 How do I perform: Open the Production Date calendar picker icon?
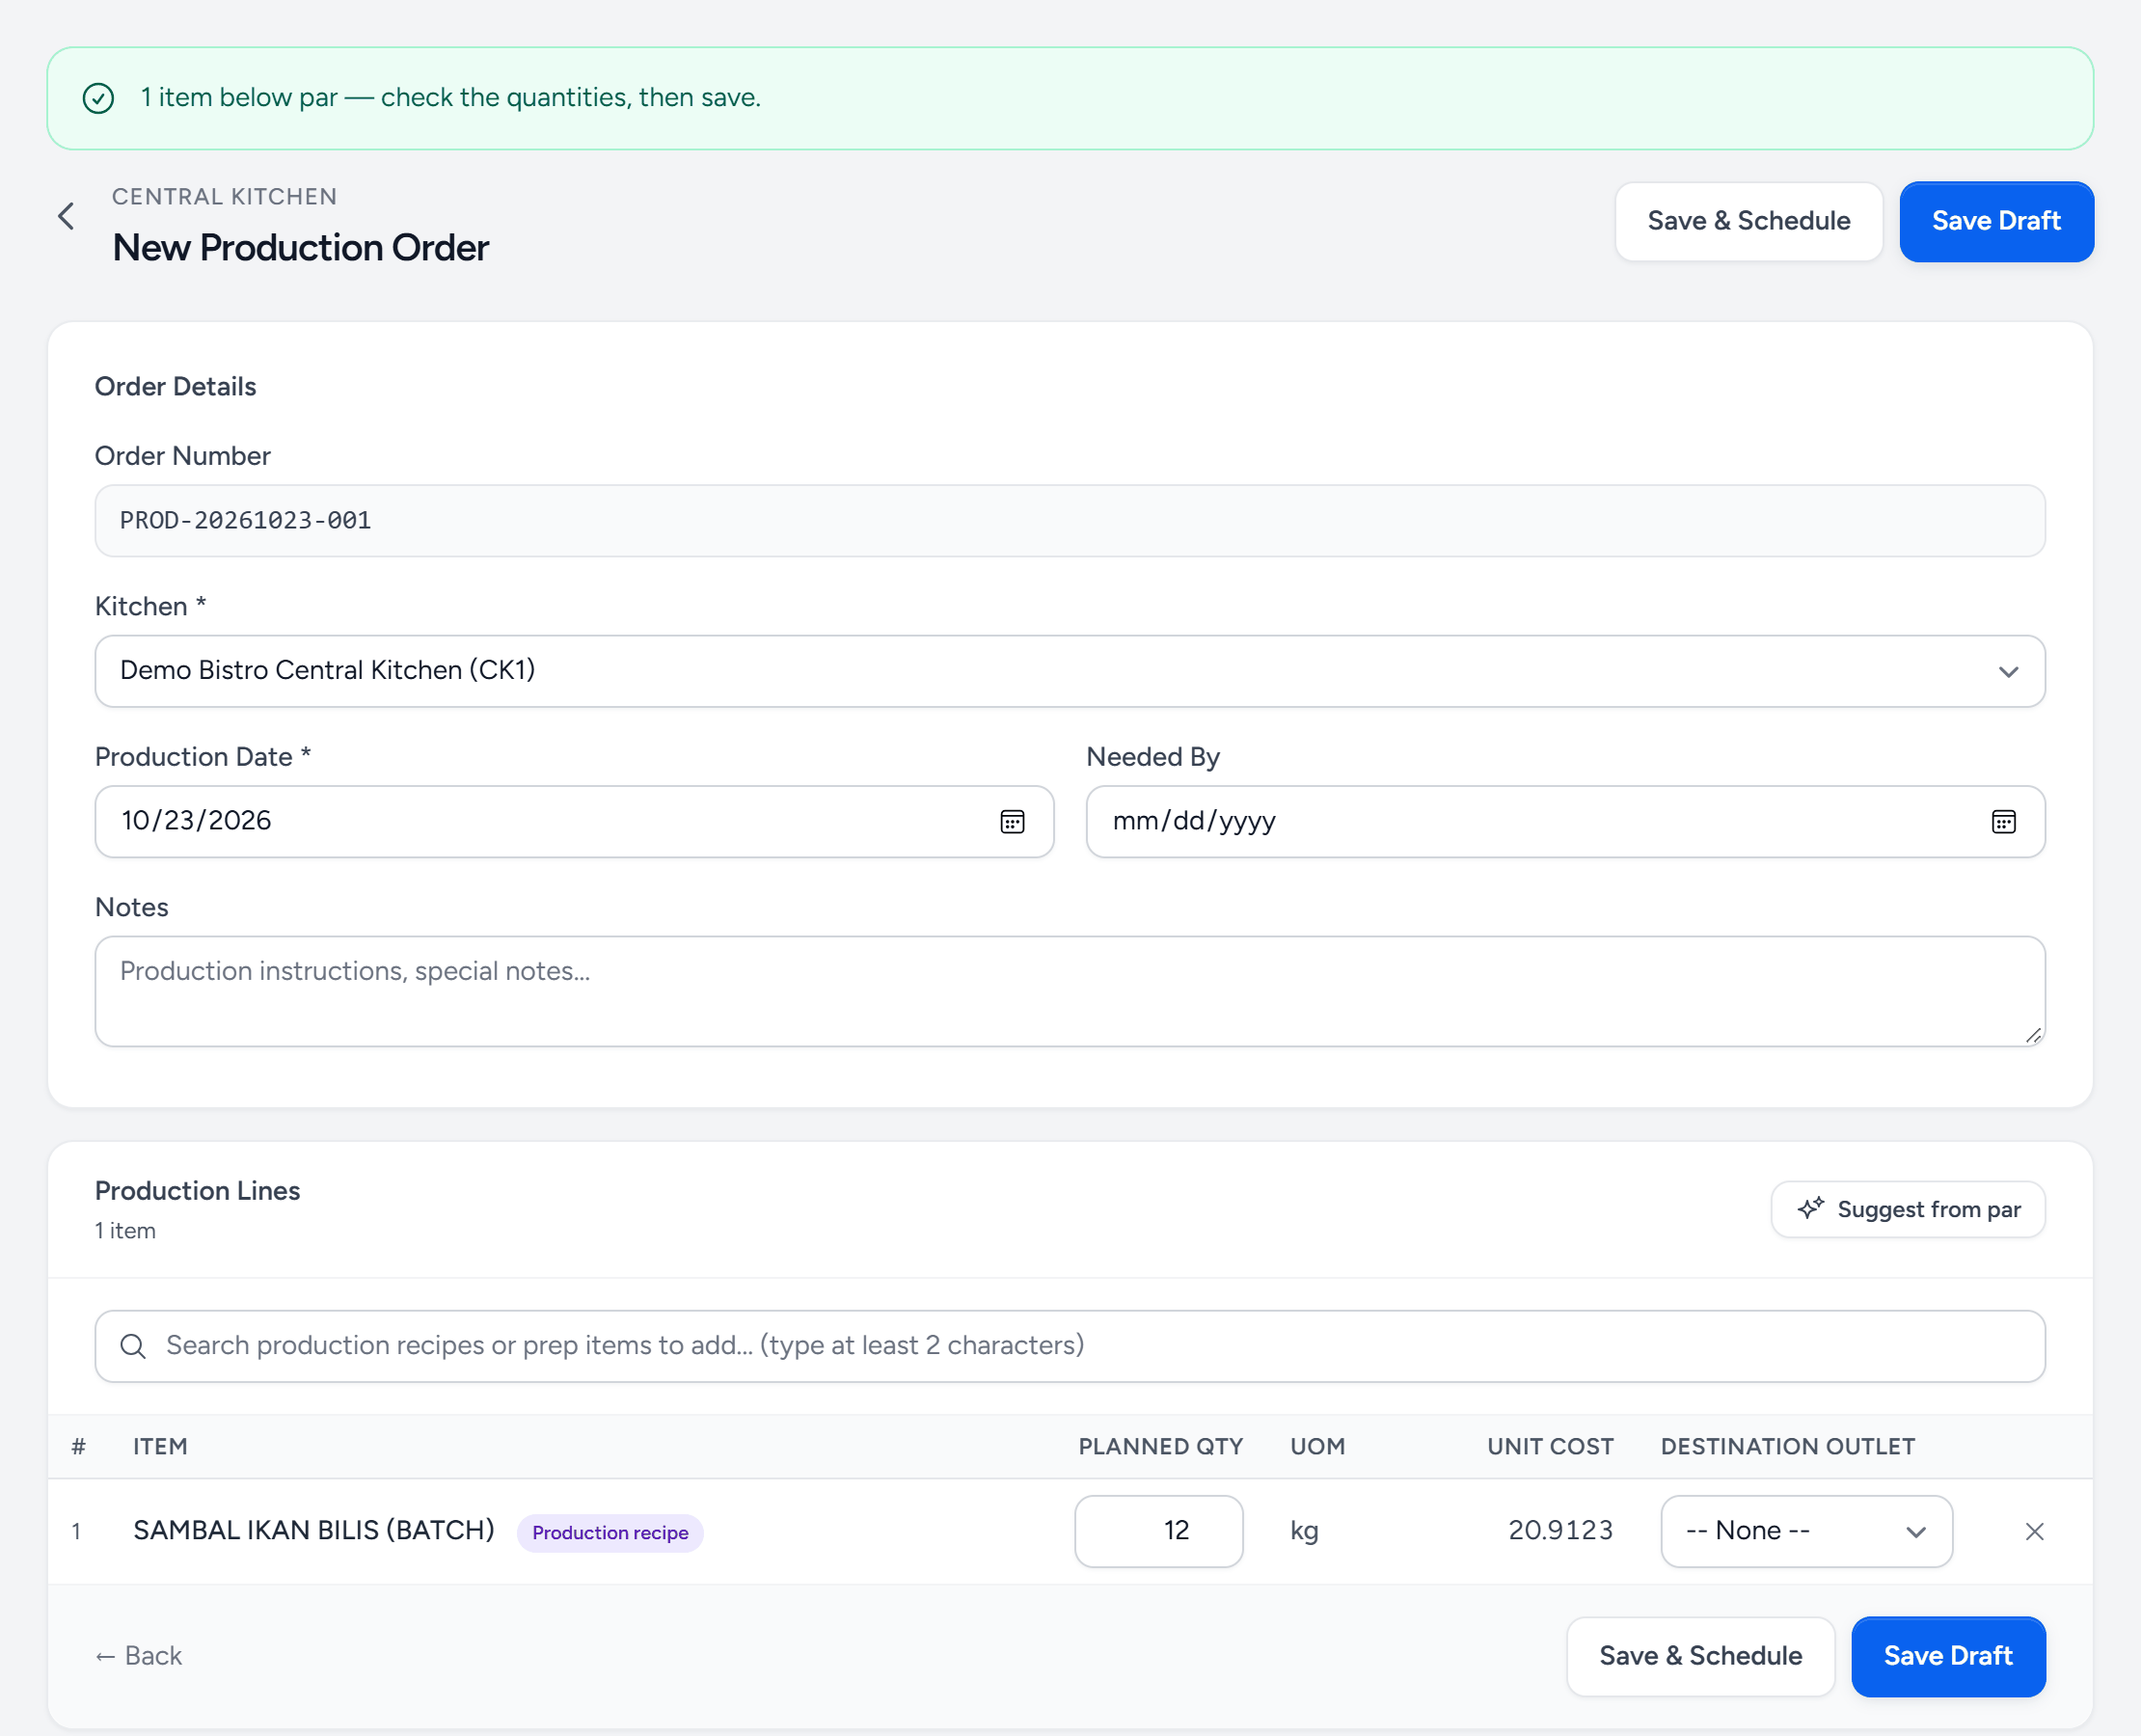click(x=1012, y=822)
